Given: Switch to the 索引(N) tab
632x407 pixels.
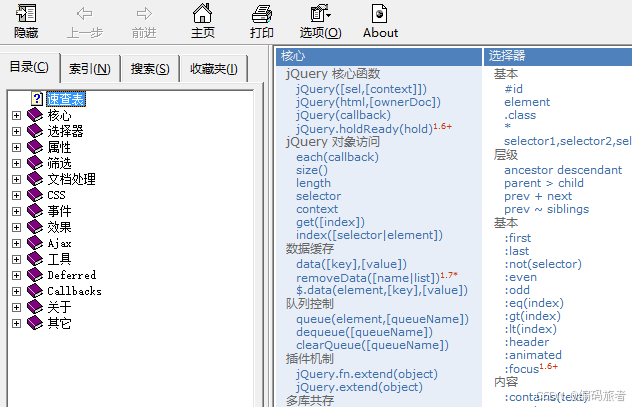Looking at the screenshot, I should coord(90,69).
